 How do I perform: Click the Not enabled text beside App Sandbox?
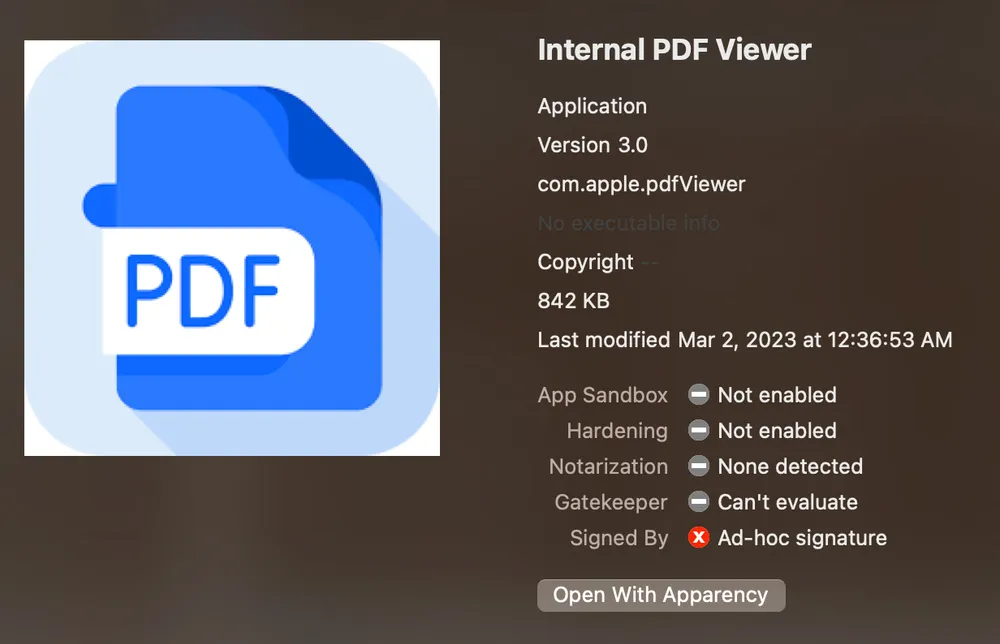(776, 395)
